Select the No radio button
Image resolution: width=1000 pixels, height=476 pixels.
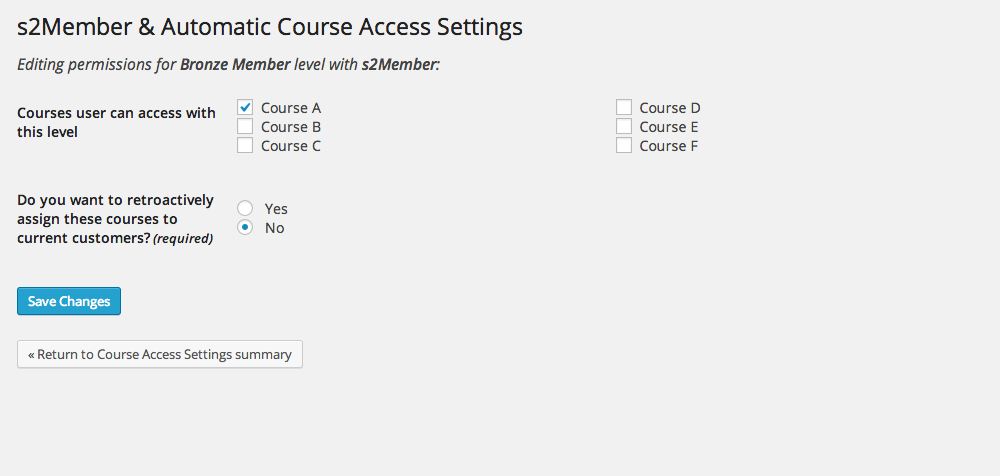click(x=245, y=227)
